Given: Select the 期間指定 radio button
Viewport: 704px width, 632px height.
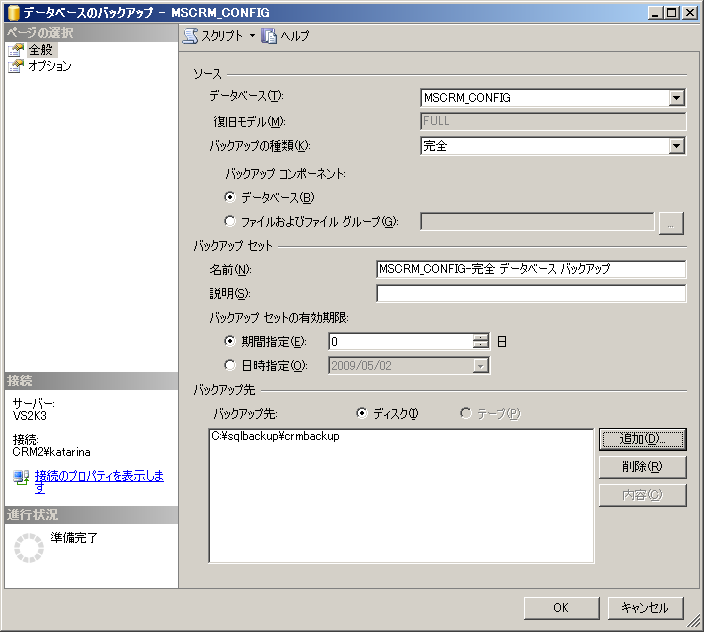Looking at the screenshot, I should (230, 341).
